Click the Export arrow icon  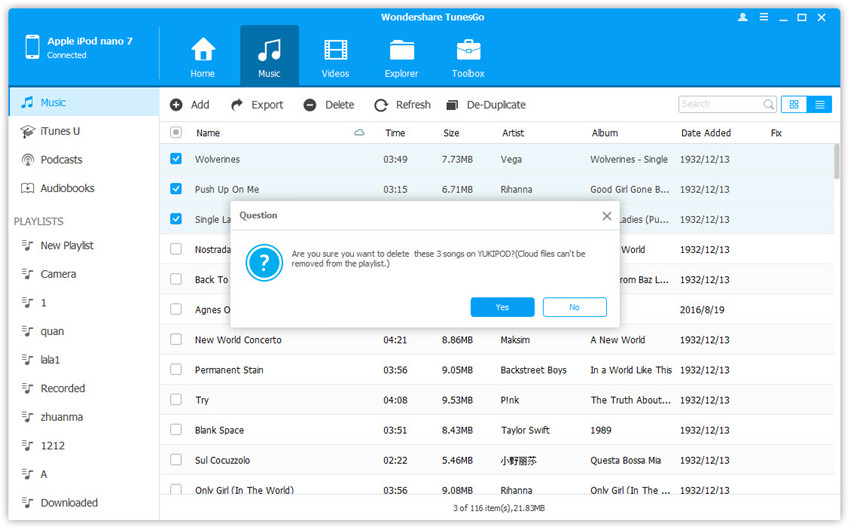pyautogui.click(x=237, y=105)
